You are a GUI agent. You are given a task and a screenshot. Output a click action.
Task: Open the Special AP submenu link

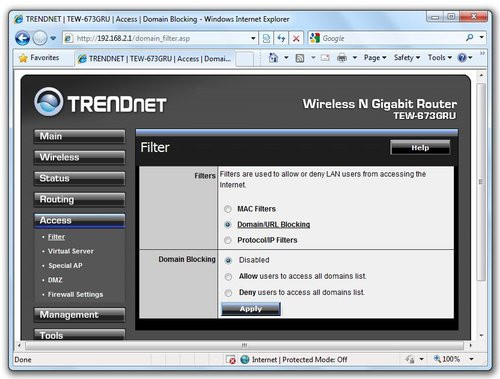(65, 266)
